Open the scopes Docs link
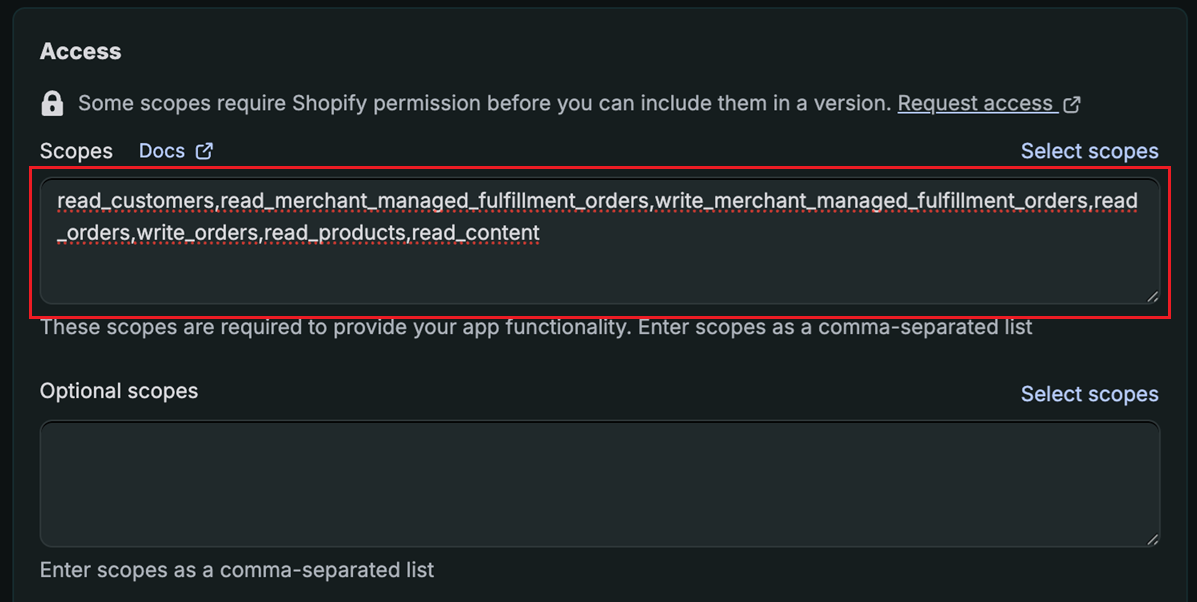This screenshot has width=1197, height=602. (x=162, y=151)
